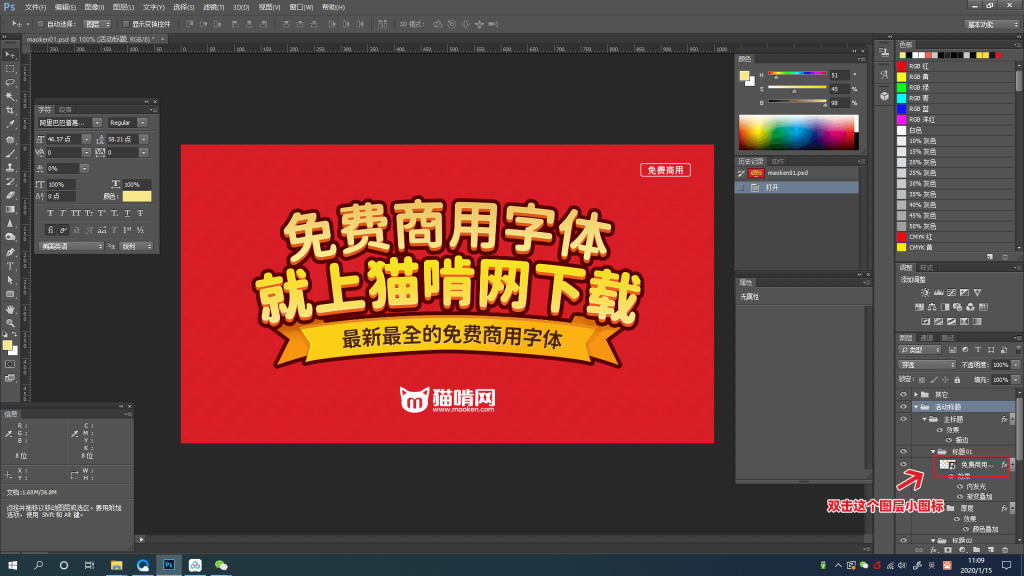Screen dimensions: 1024x576
Task: Select the 打开 history state
Action: (797, 187)
